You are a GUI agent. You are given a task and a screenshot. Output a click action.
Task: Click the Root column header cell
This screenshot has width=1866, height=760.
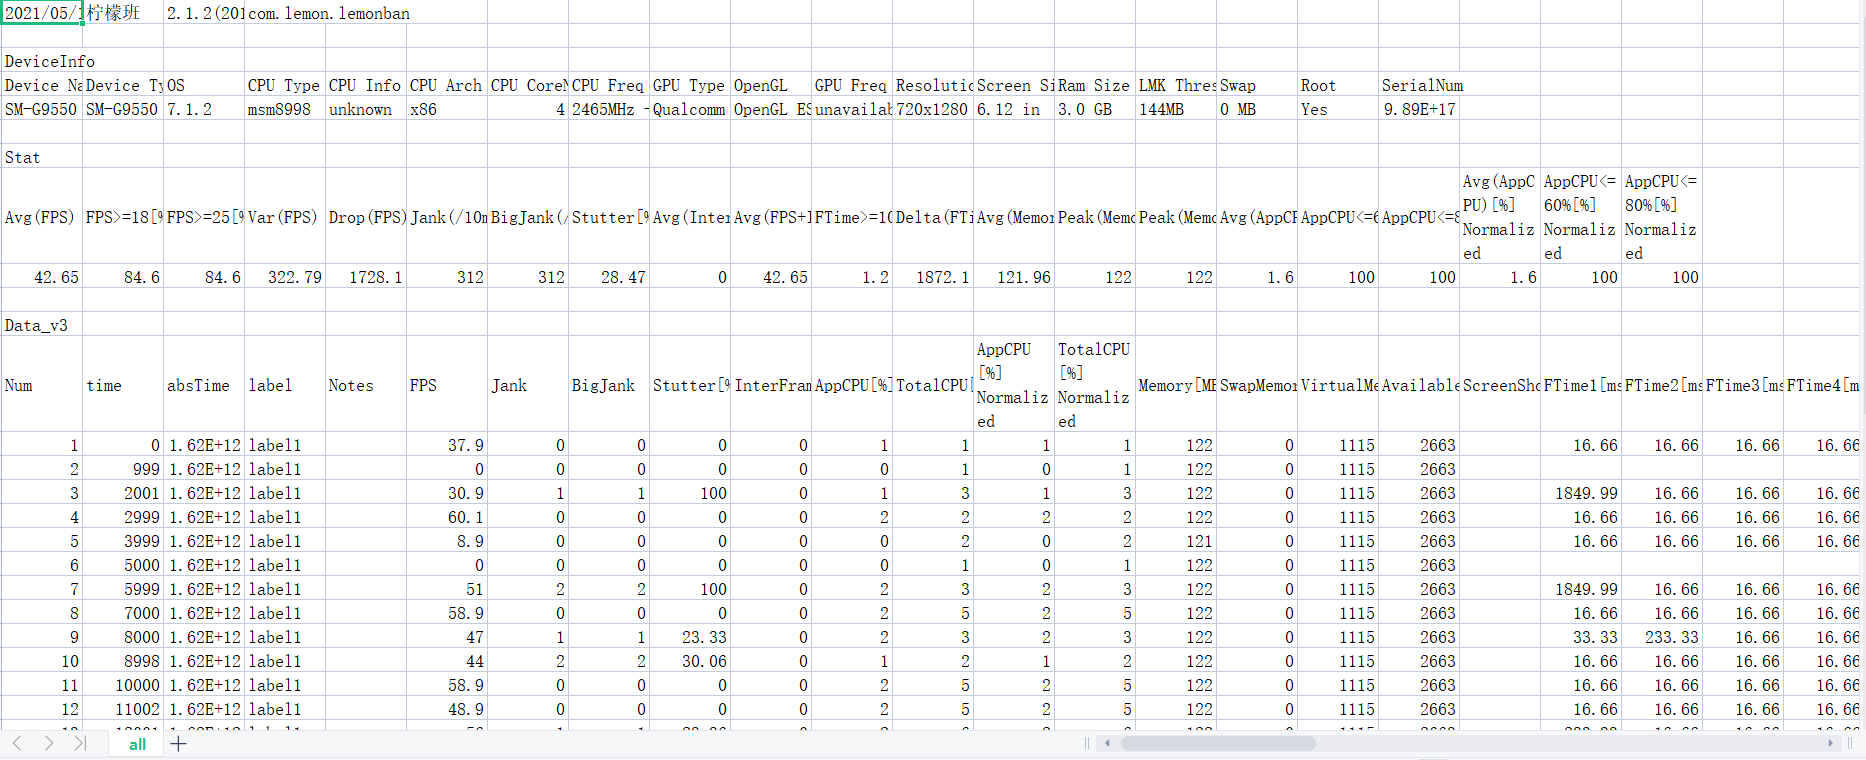pos(1337,85)
